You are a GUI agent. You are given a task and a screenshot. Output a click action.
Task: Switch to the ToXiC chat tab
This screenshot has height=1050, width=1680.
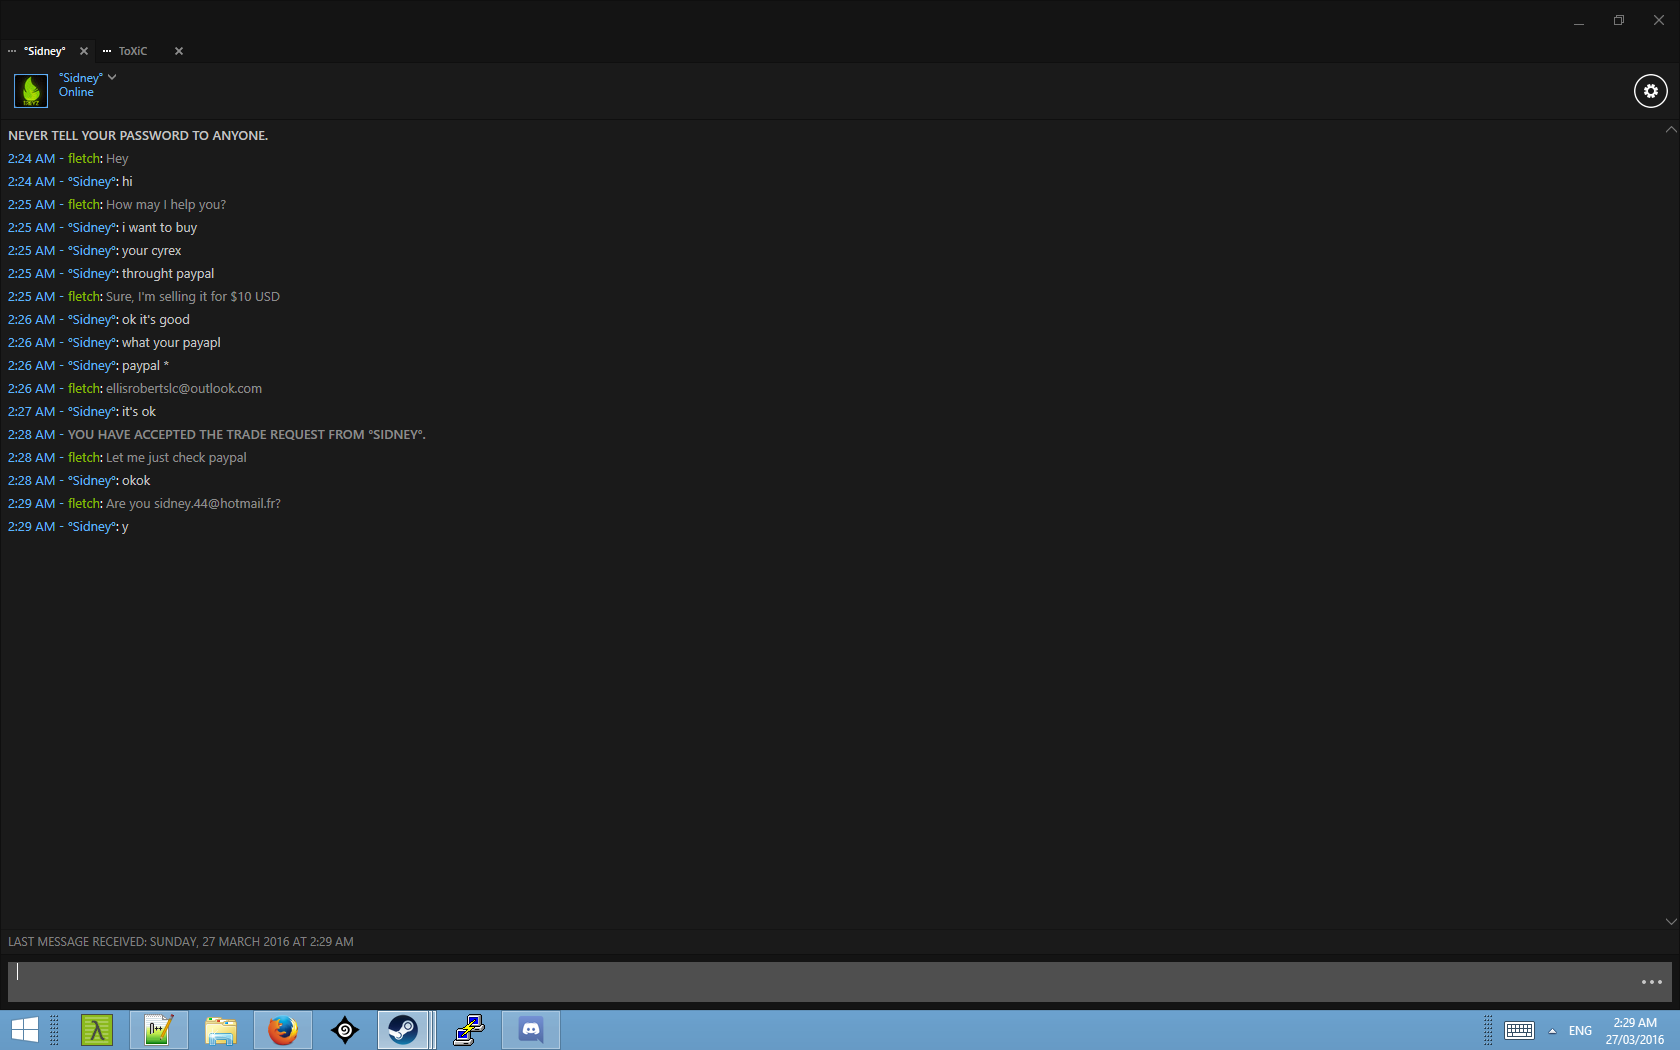pos(132,51)
